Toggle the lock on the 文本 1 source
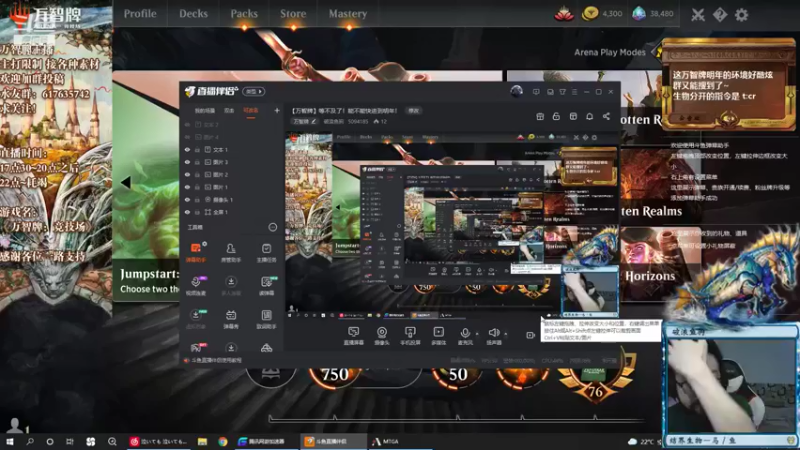The width and height of the screenshot is (800, 450). 197,150
